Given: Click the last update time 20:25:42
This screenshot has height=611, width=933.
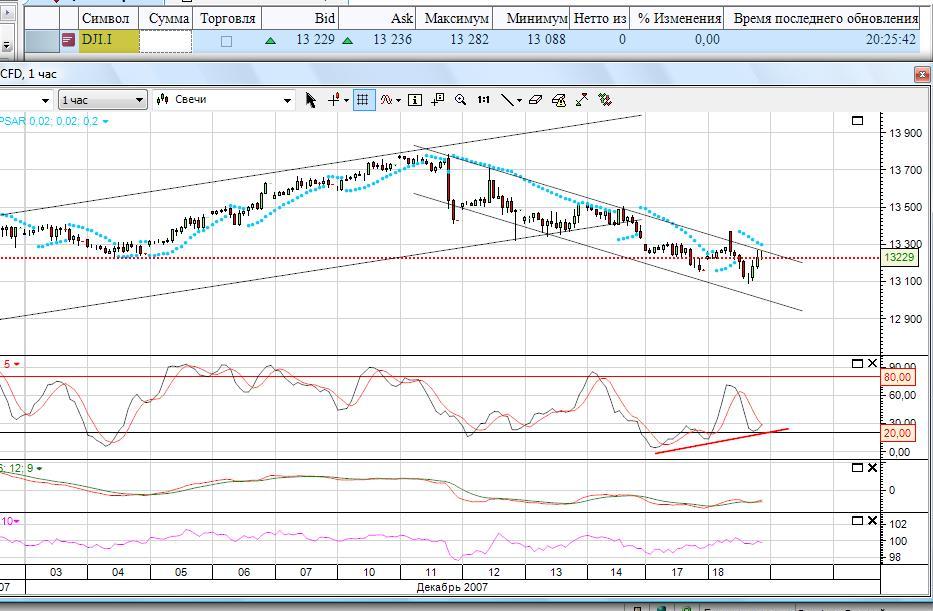Looking at the screenshot, I should pos(891,40).
